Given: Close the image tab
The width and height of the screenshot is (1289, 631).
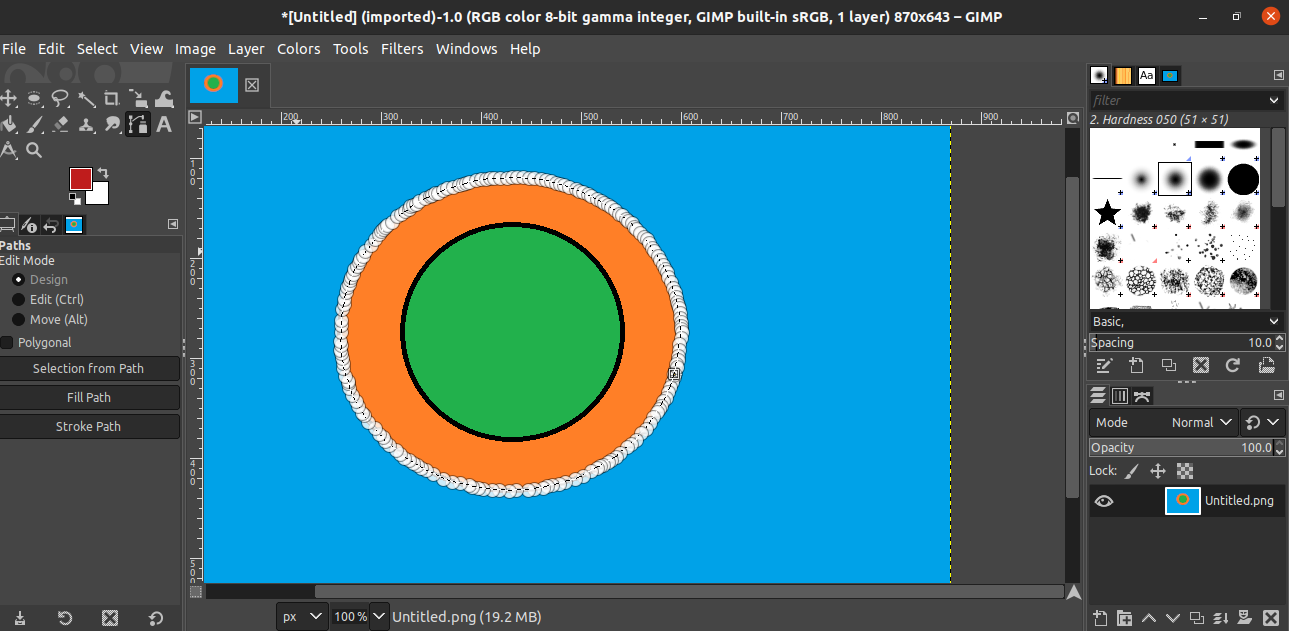Looking at the screenshot, I should pyautogui.click(x=252, y=85).
